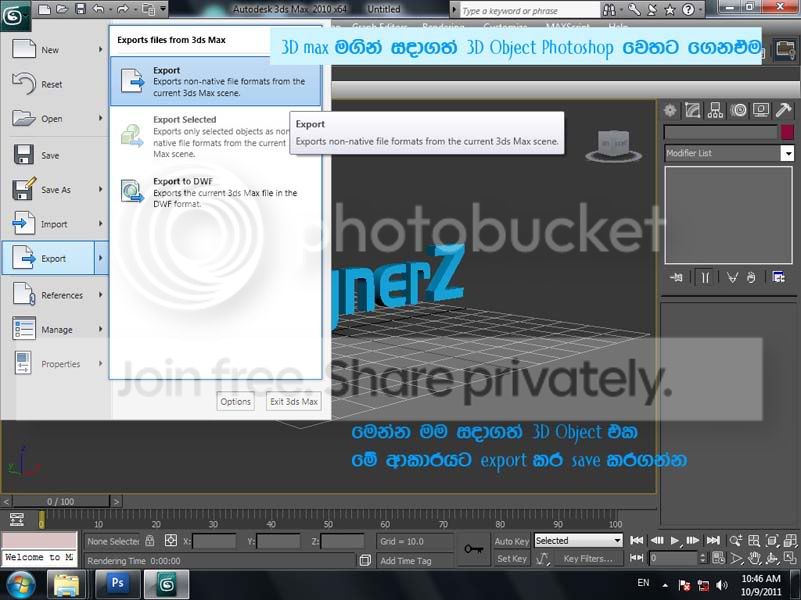
Task: Toggle Auto Key animation mode
Action: tap(511, 541)
